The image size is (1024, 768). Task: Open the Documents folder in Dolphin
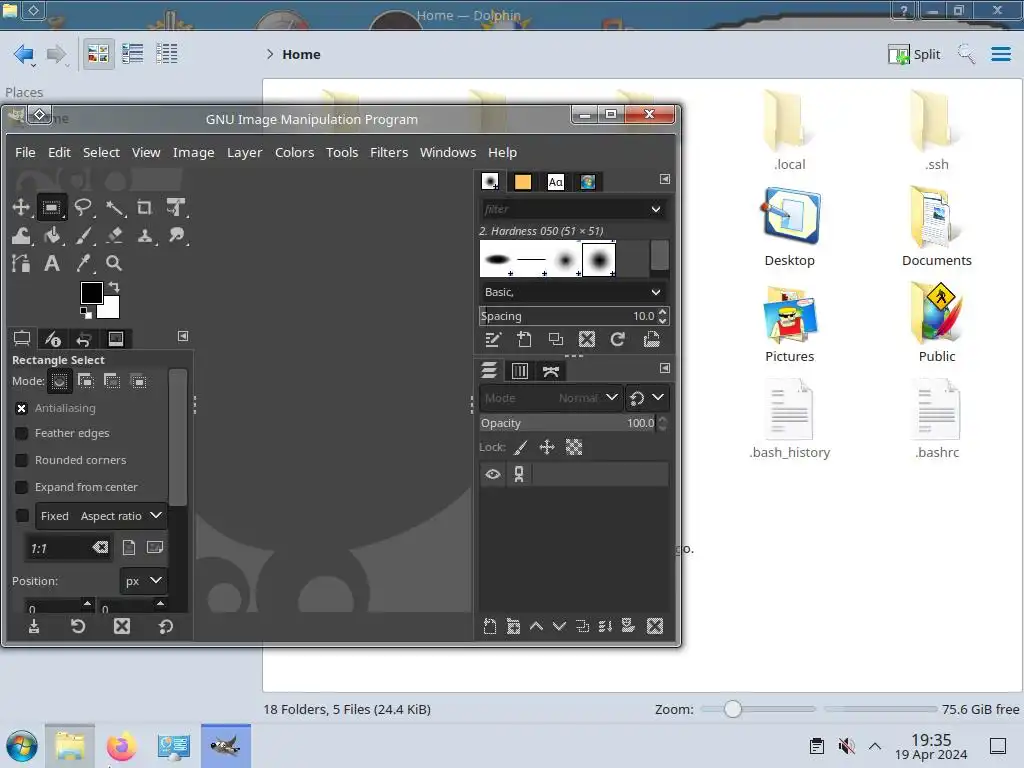pos(936,227)
